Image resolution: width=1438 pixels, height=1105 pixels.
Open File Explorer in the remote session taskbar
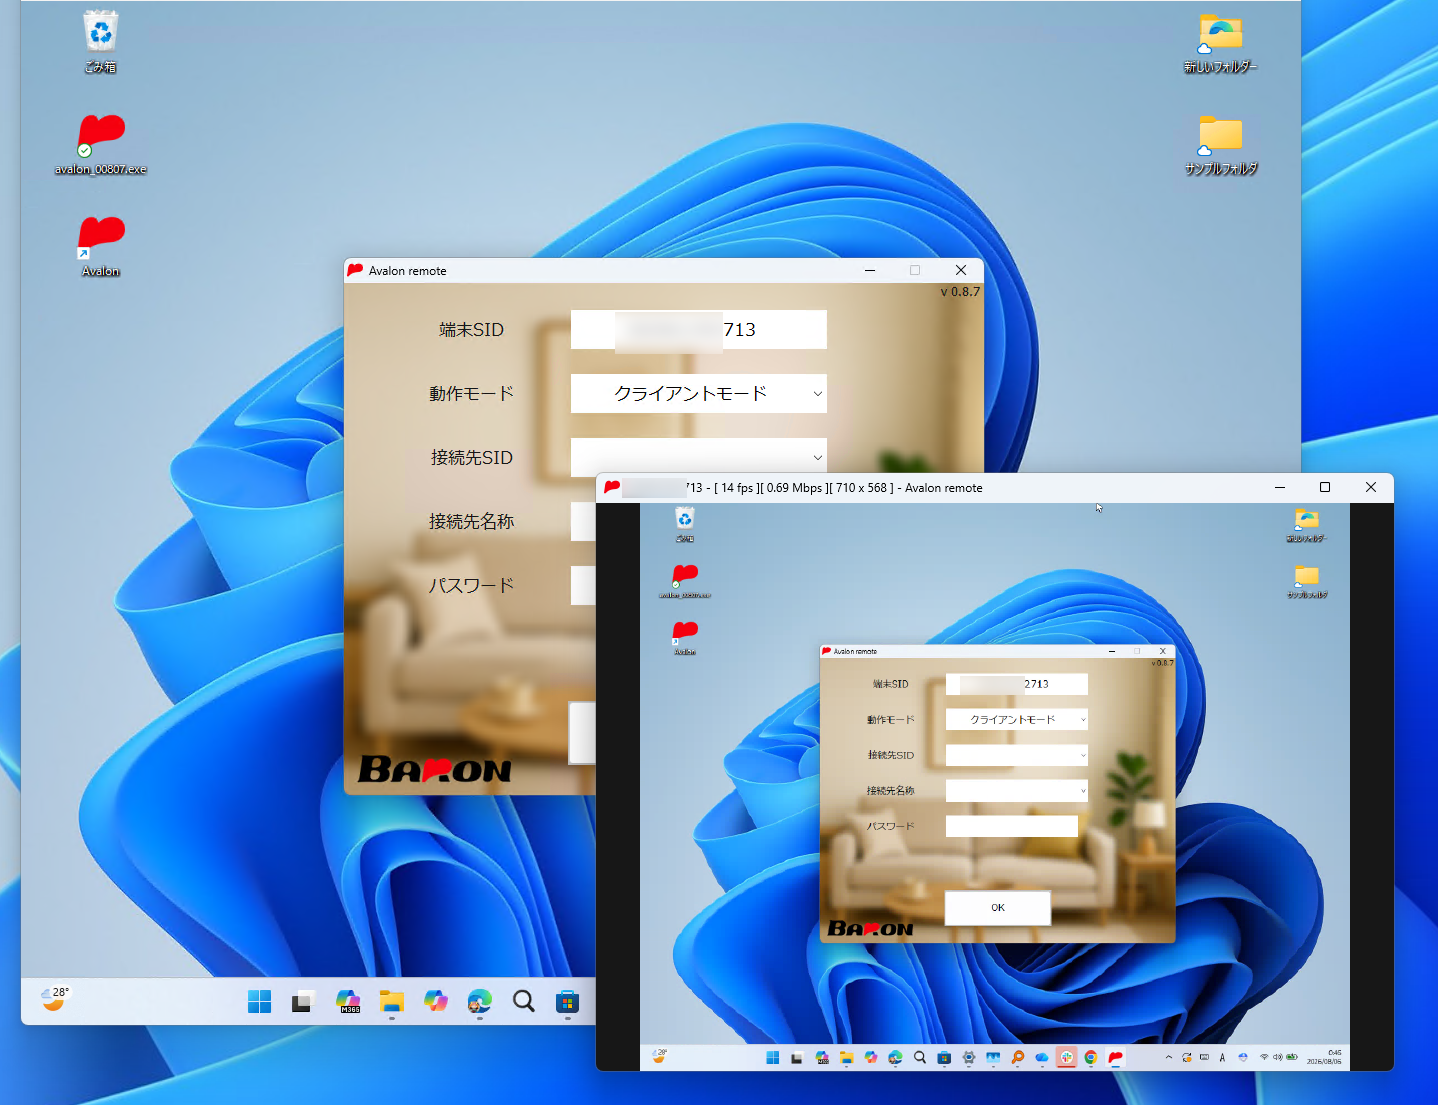[x=846, y=1057]
